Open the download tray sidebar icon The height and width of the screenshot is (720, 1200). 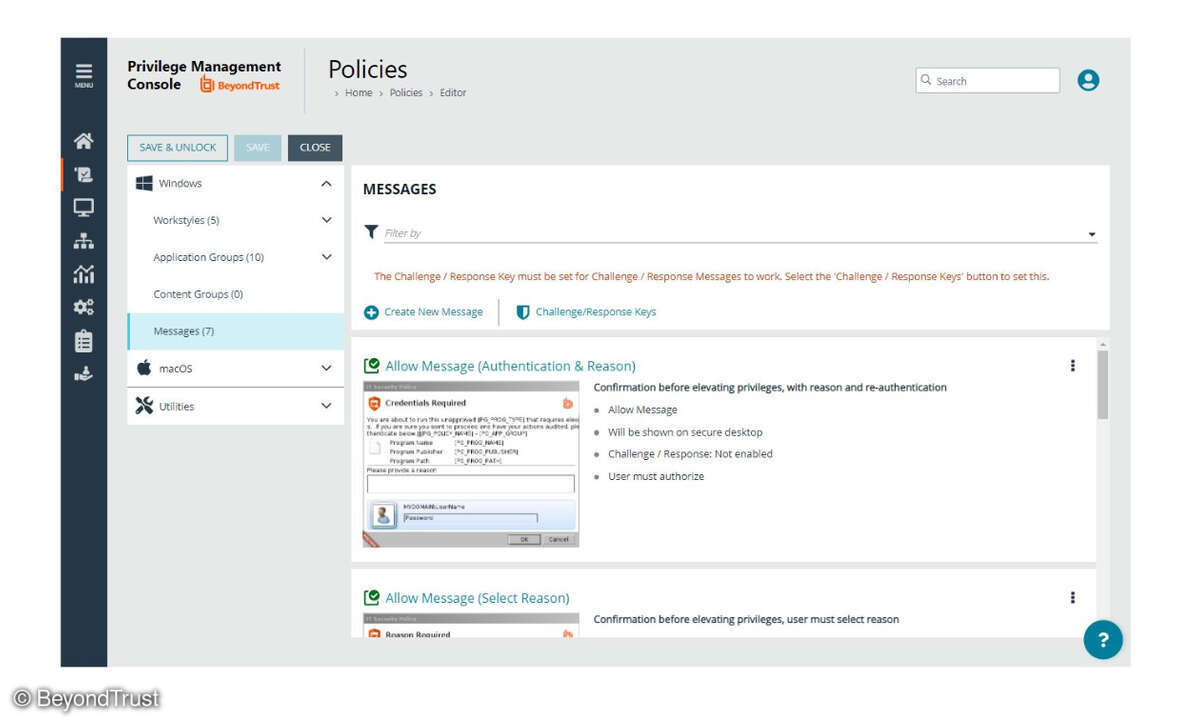(84, 374)
